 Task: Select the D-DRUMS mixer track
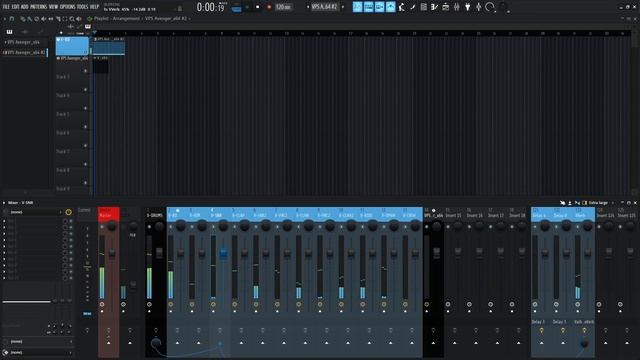coord(155,214)
